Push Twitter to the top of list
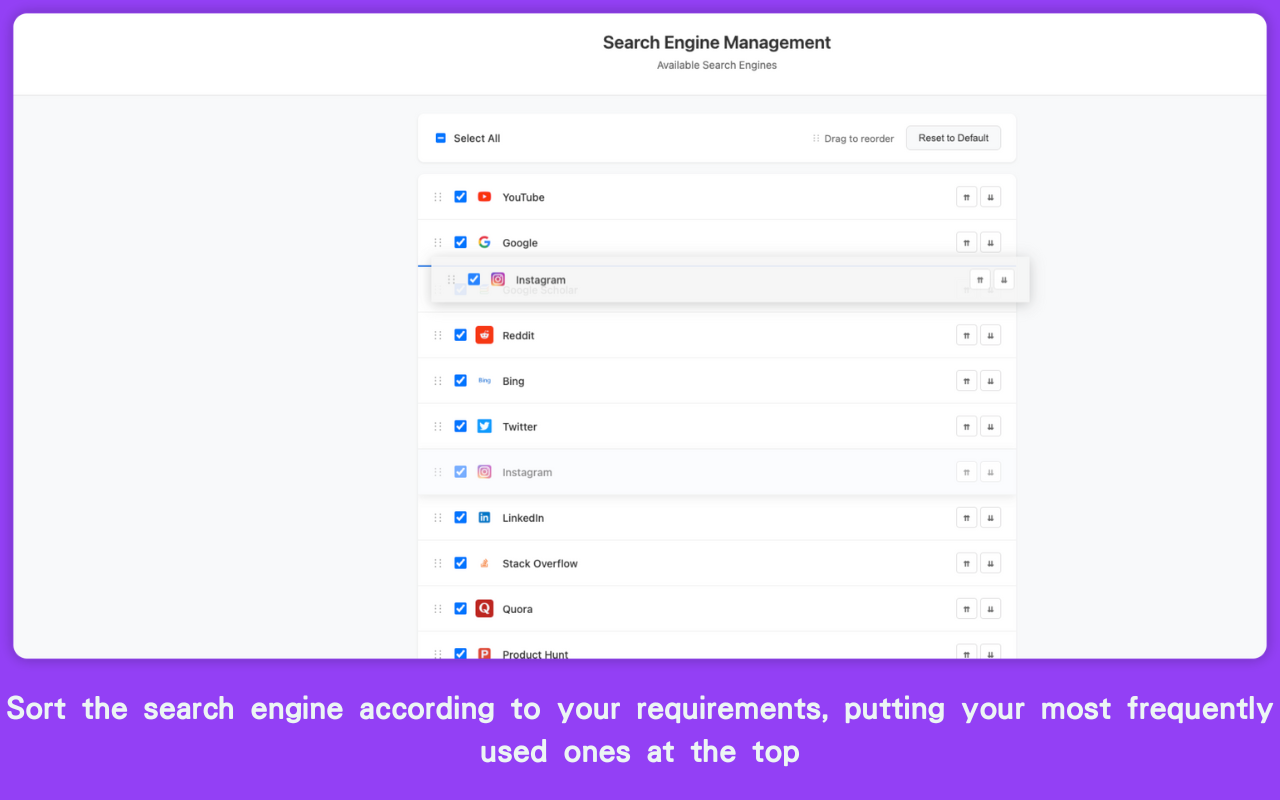This screenshot has width=1280, height=800. pyautogui.click(x=967, y=426)
